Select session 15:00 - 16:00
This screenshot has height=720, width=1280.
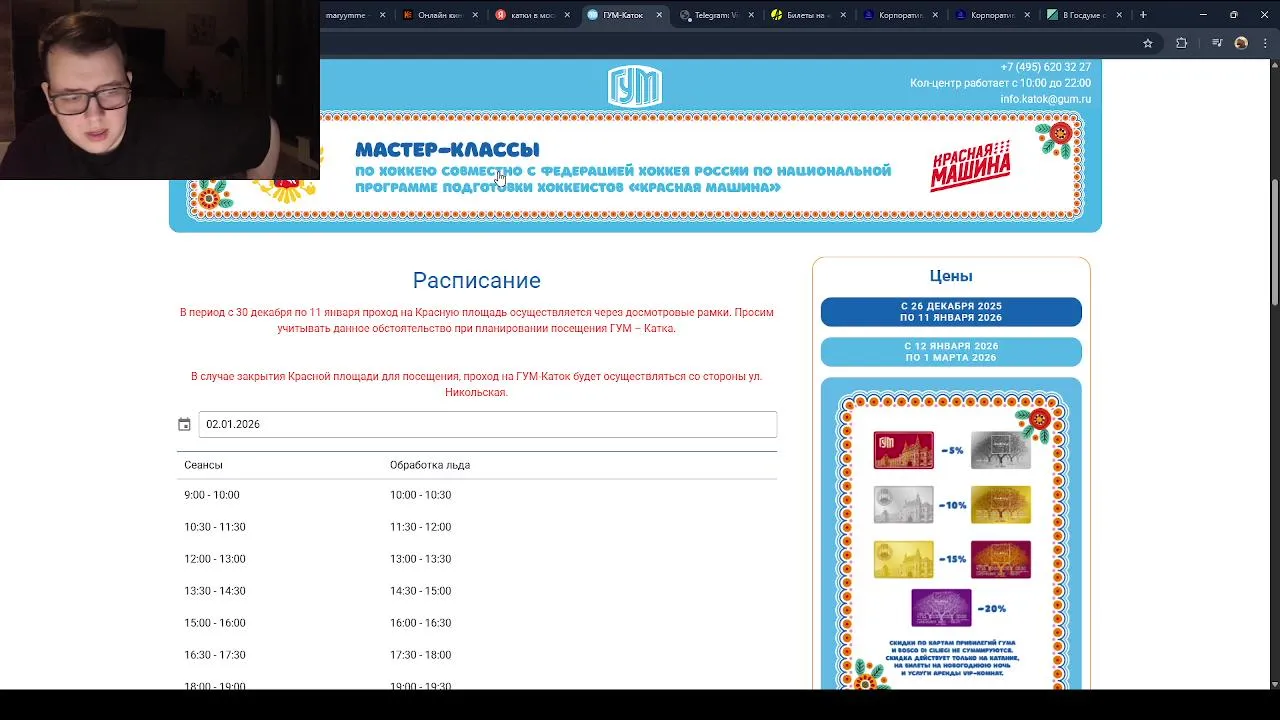tap(215, 623)
